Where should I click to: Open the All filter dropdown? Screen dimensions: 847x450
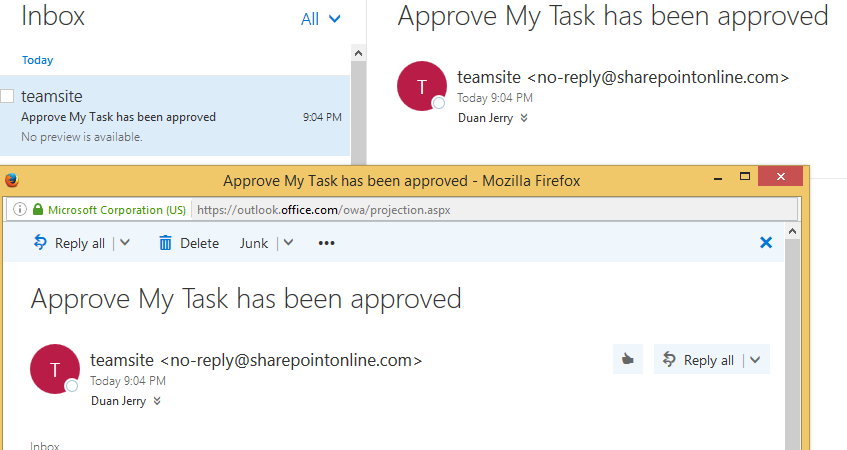pyautogui.click(x=321, y=19)
